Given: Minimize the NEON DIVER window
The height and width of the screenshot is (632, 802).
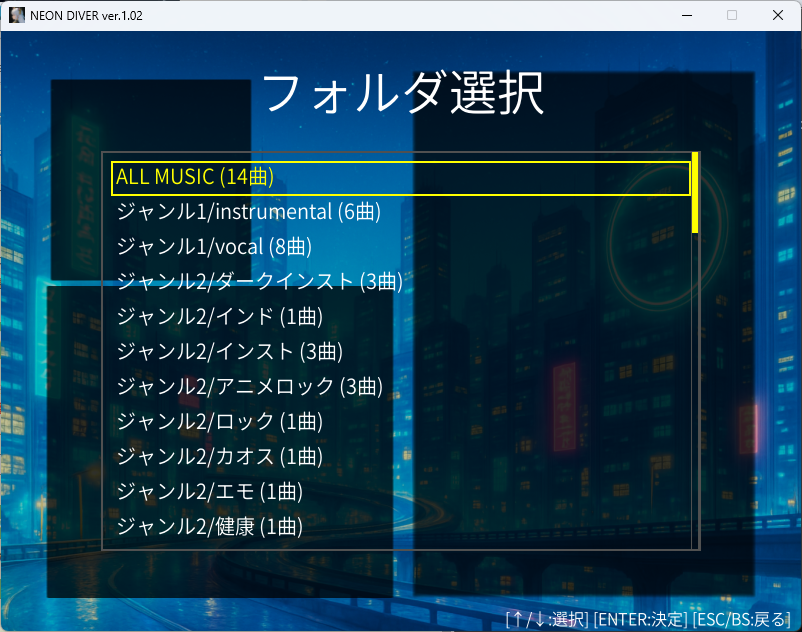Looking at the screenshot, I should point(687,15).
